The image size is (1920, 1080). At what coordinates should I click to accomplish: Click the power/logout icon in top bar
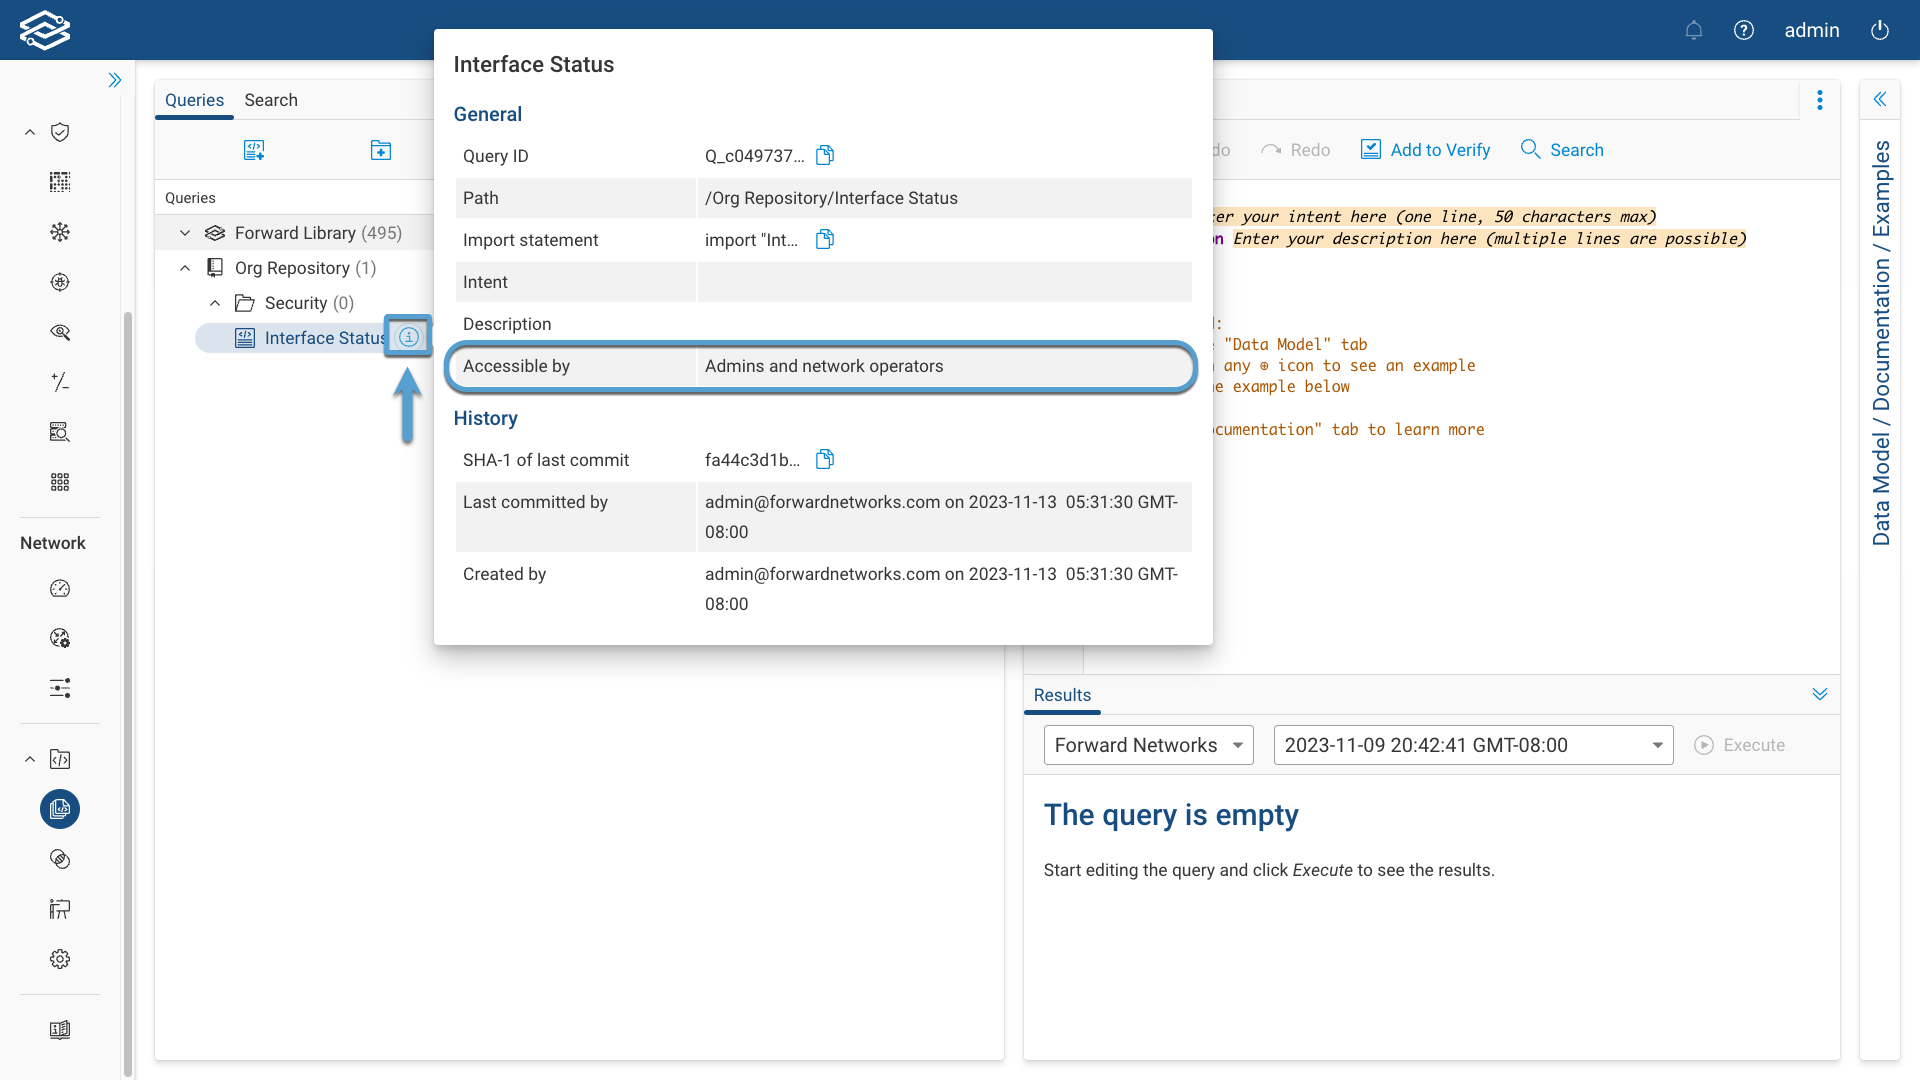click(x=1879, y=30)
